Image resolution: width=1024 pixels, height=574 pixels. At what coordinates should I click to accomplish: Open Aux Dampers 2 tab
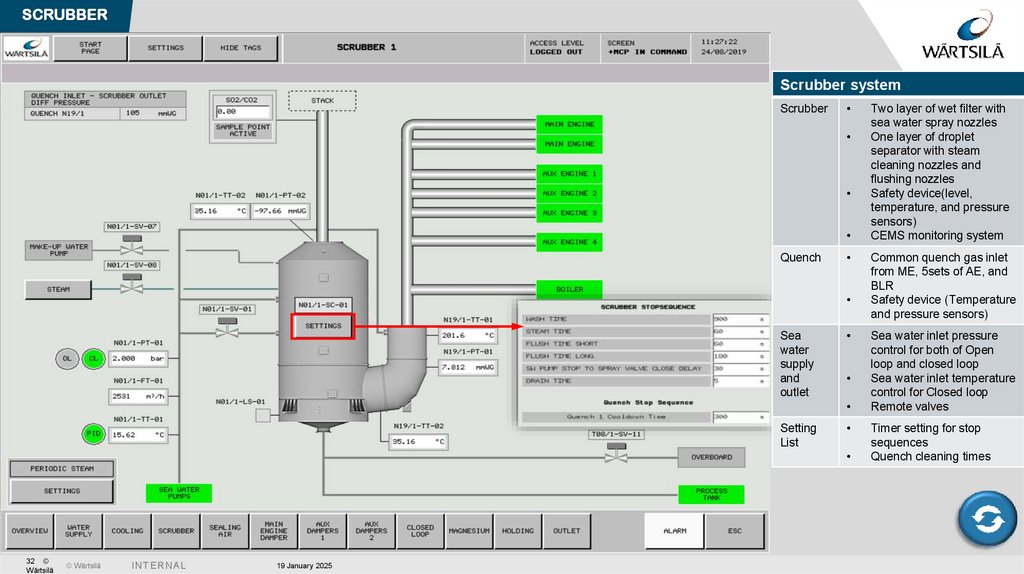click(372, 531)
